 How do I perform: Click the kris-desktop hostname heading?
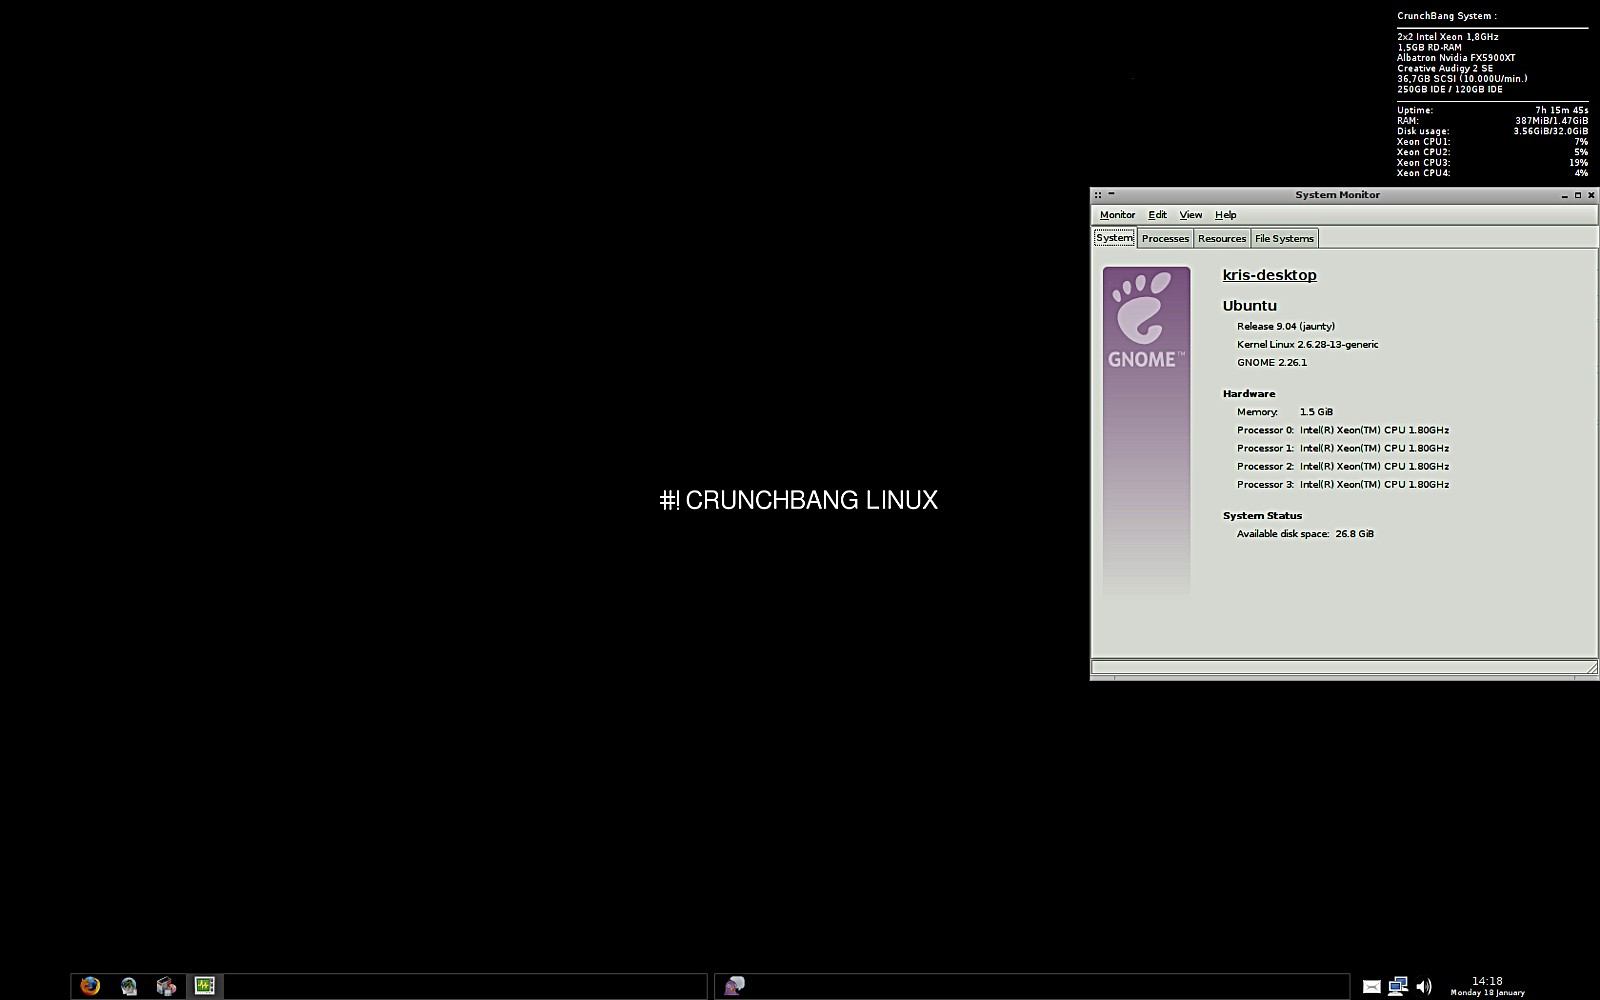pyautogui.click(x=1269, y=275)
